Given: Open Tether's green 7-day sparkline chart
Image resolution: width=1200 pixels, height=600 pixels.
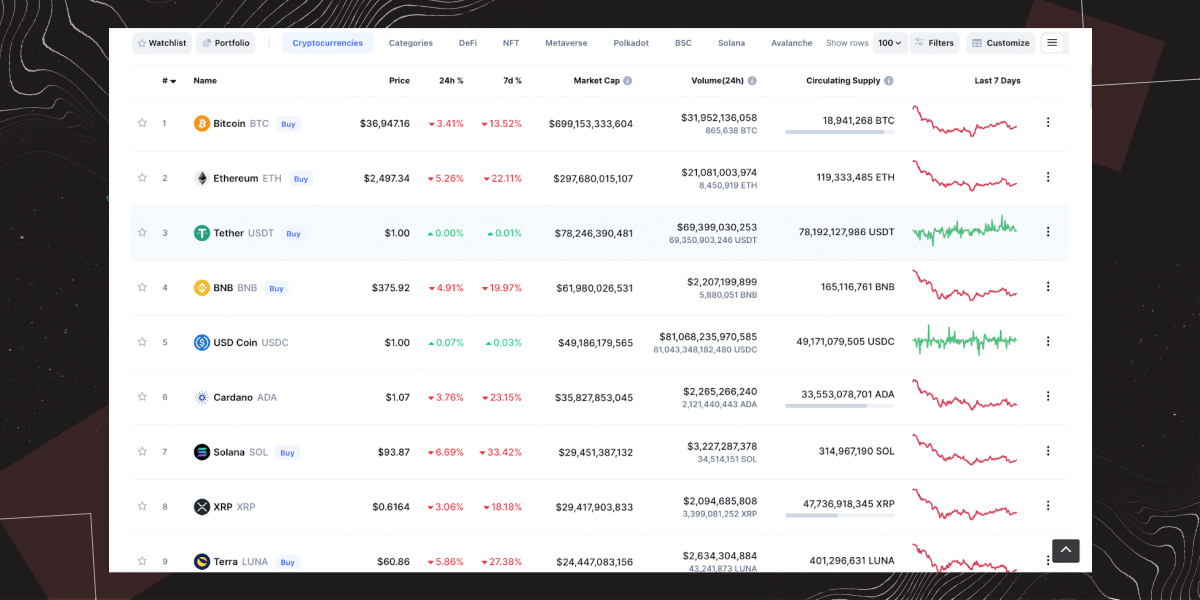Looking at the screenshot, I should (x=965, y=229).
